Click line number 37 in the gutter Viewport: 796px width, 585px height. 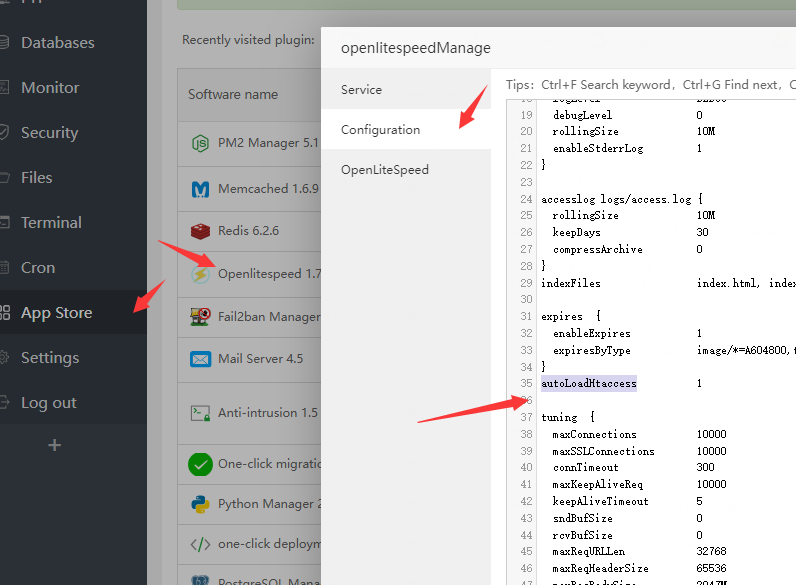[x=526, y=417]
